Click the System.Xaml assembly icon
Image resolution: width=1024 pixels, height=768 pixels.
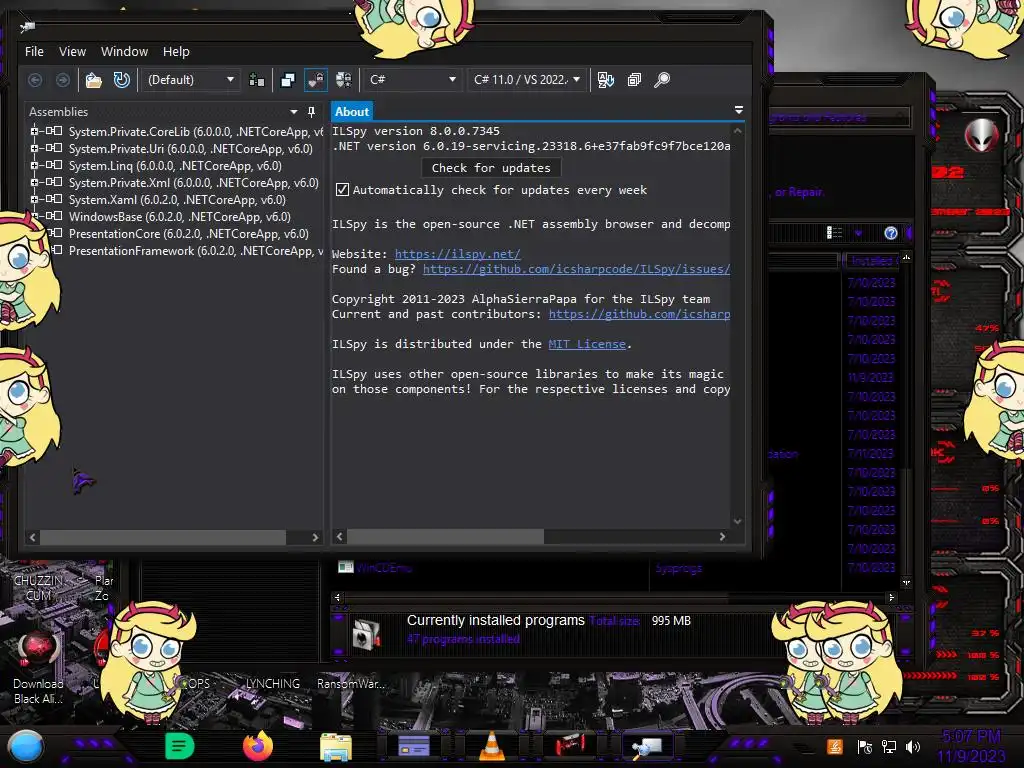(x=54, y=199)
